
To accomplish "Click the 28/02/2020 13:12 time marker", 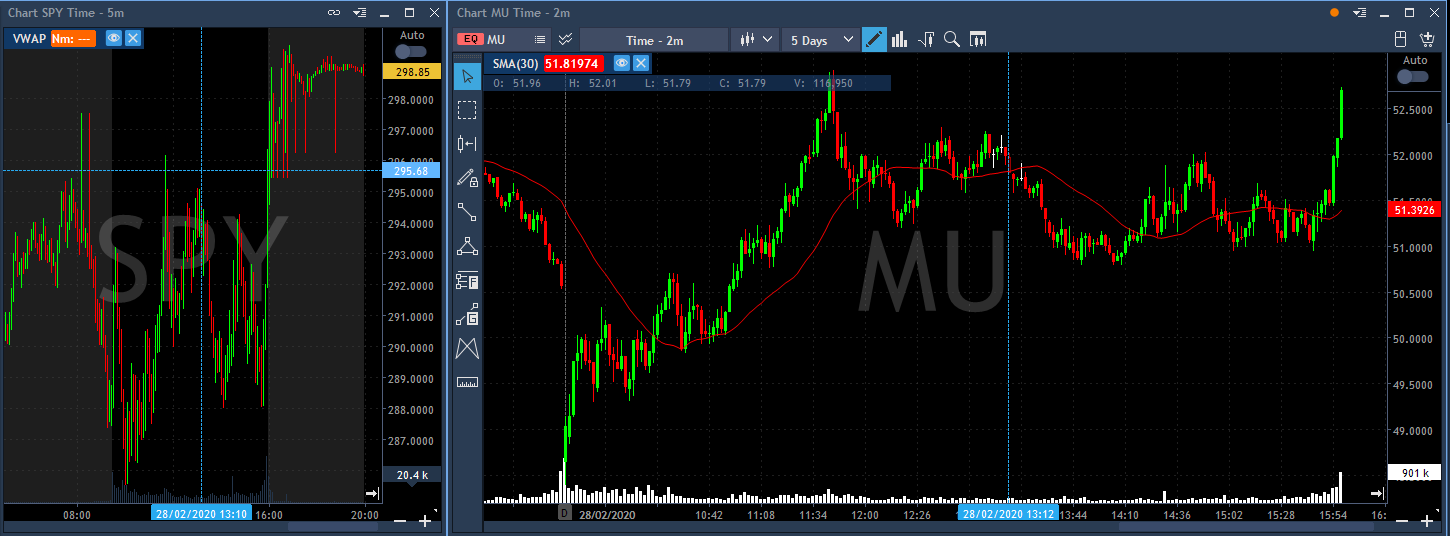I will click(x=1008, y=514).
